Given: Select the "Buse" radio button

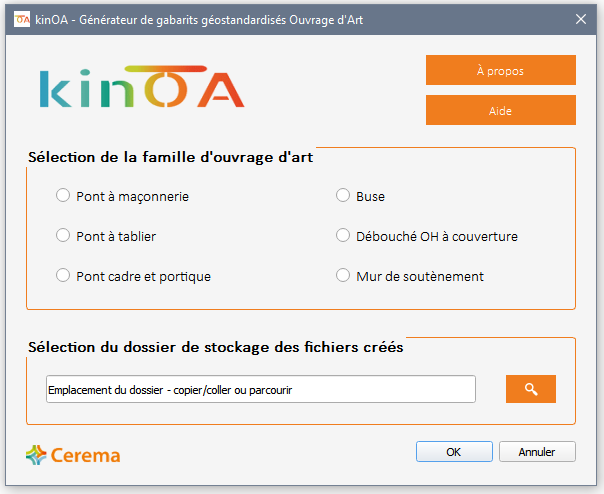Looking at the screenshot, I should tap(343, 196).
